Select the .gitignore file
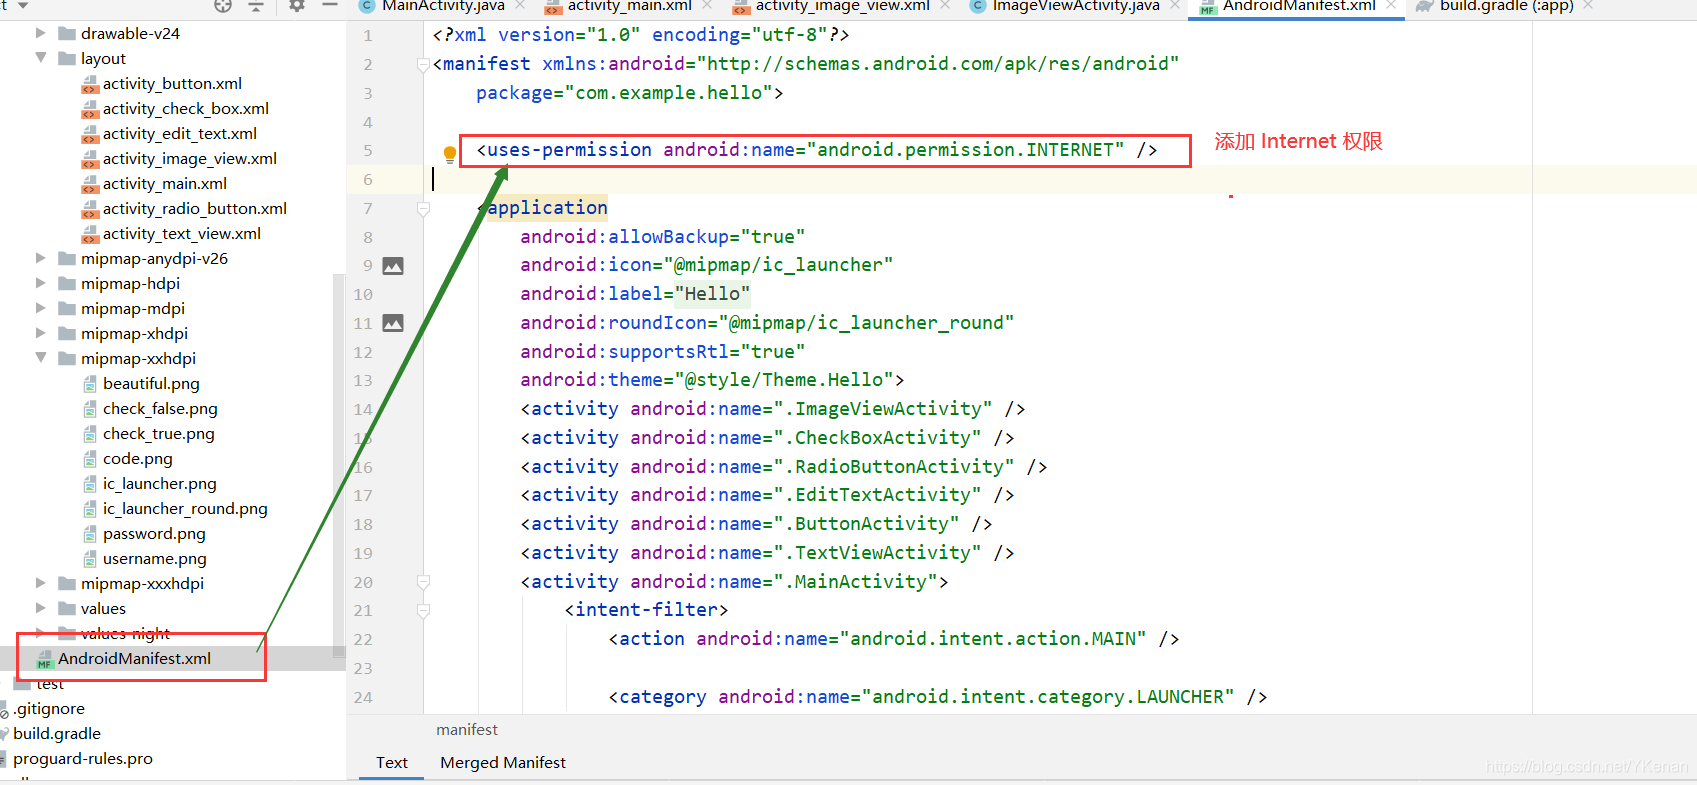This screenshot has width=1697, height=785. 48,708
